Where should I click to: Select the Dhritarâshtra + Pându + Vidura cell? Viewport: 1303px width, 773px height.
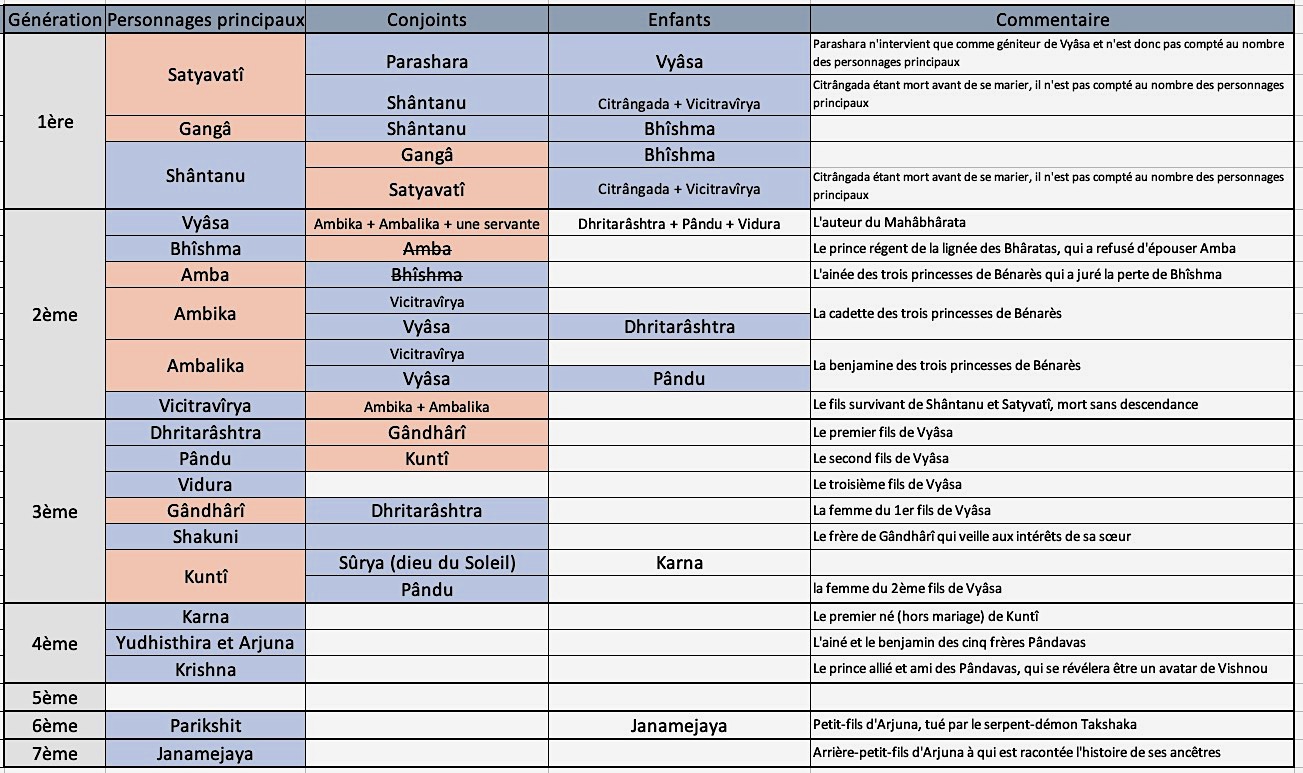[x=679, y=223]
